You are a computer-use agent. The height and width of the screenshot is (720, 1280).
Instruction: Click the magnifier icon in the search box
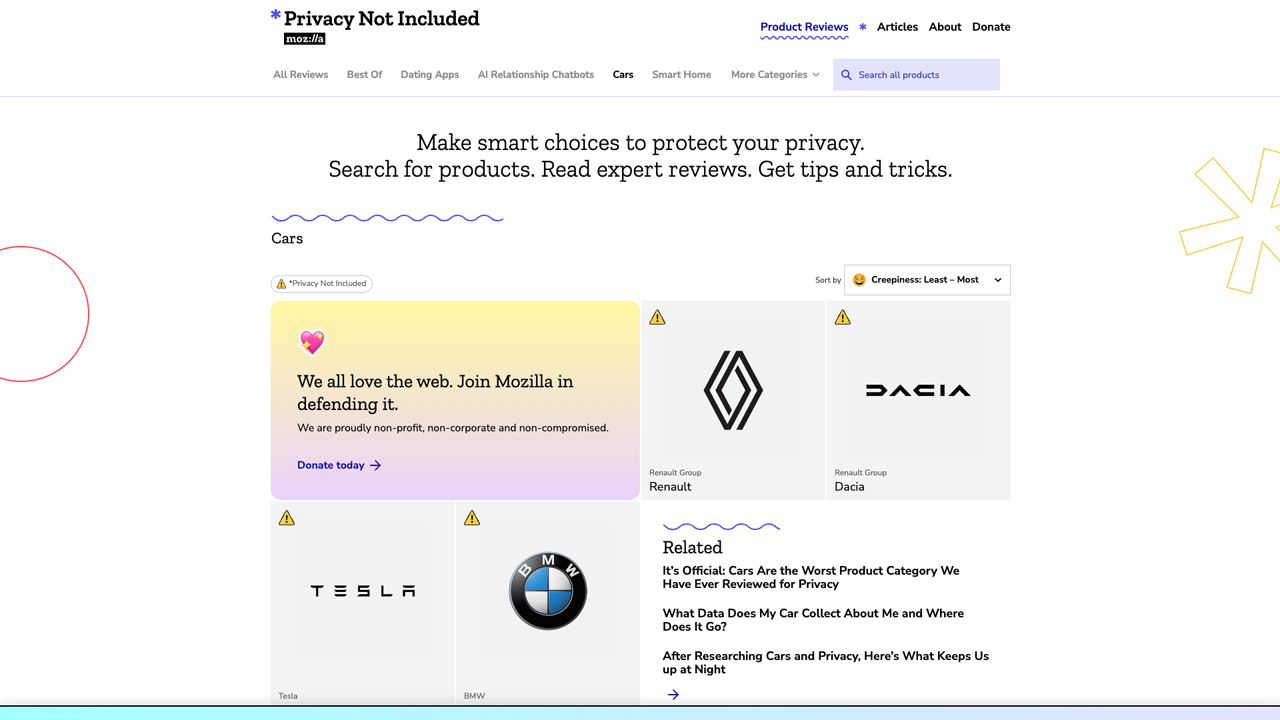click(846, 75)
